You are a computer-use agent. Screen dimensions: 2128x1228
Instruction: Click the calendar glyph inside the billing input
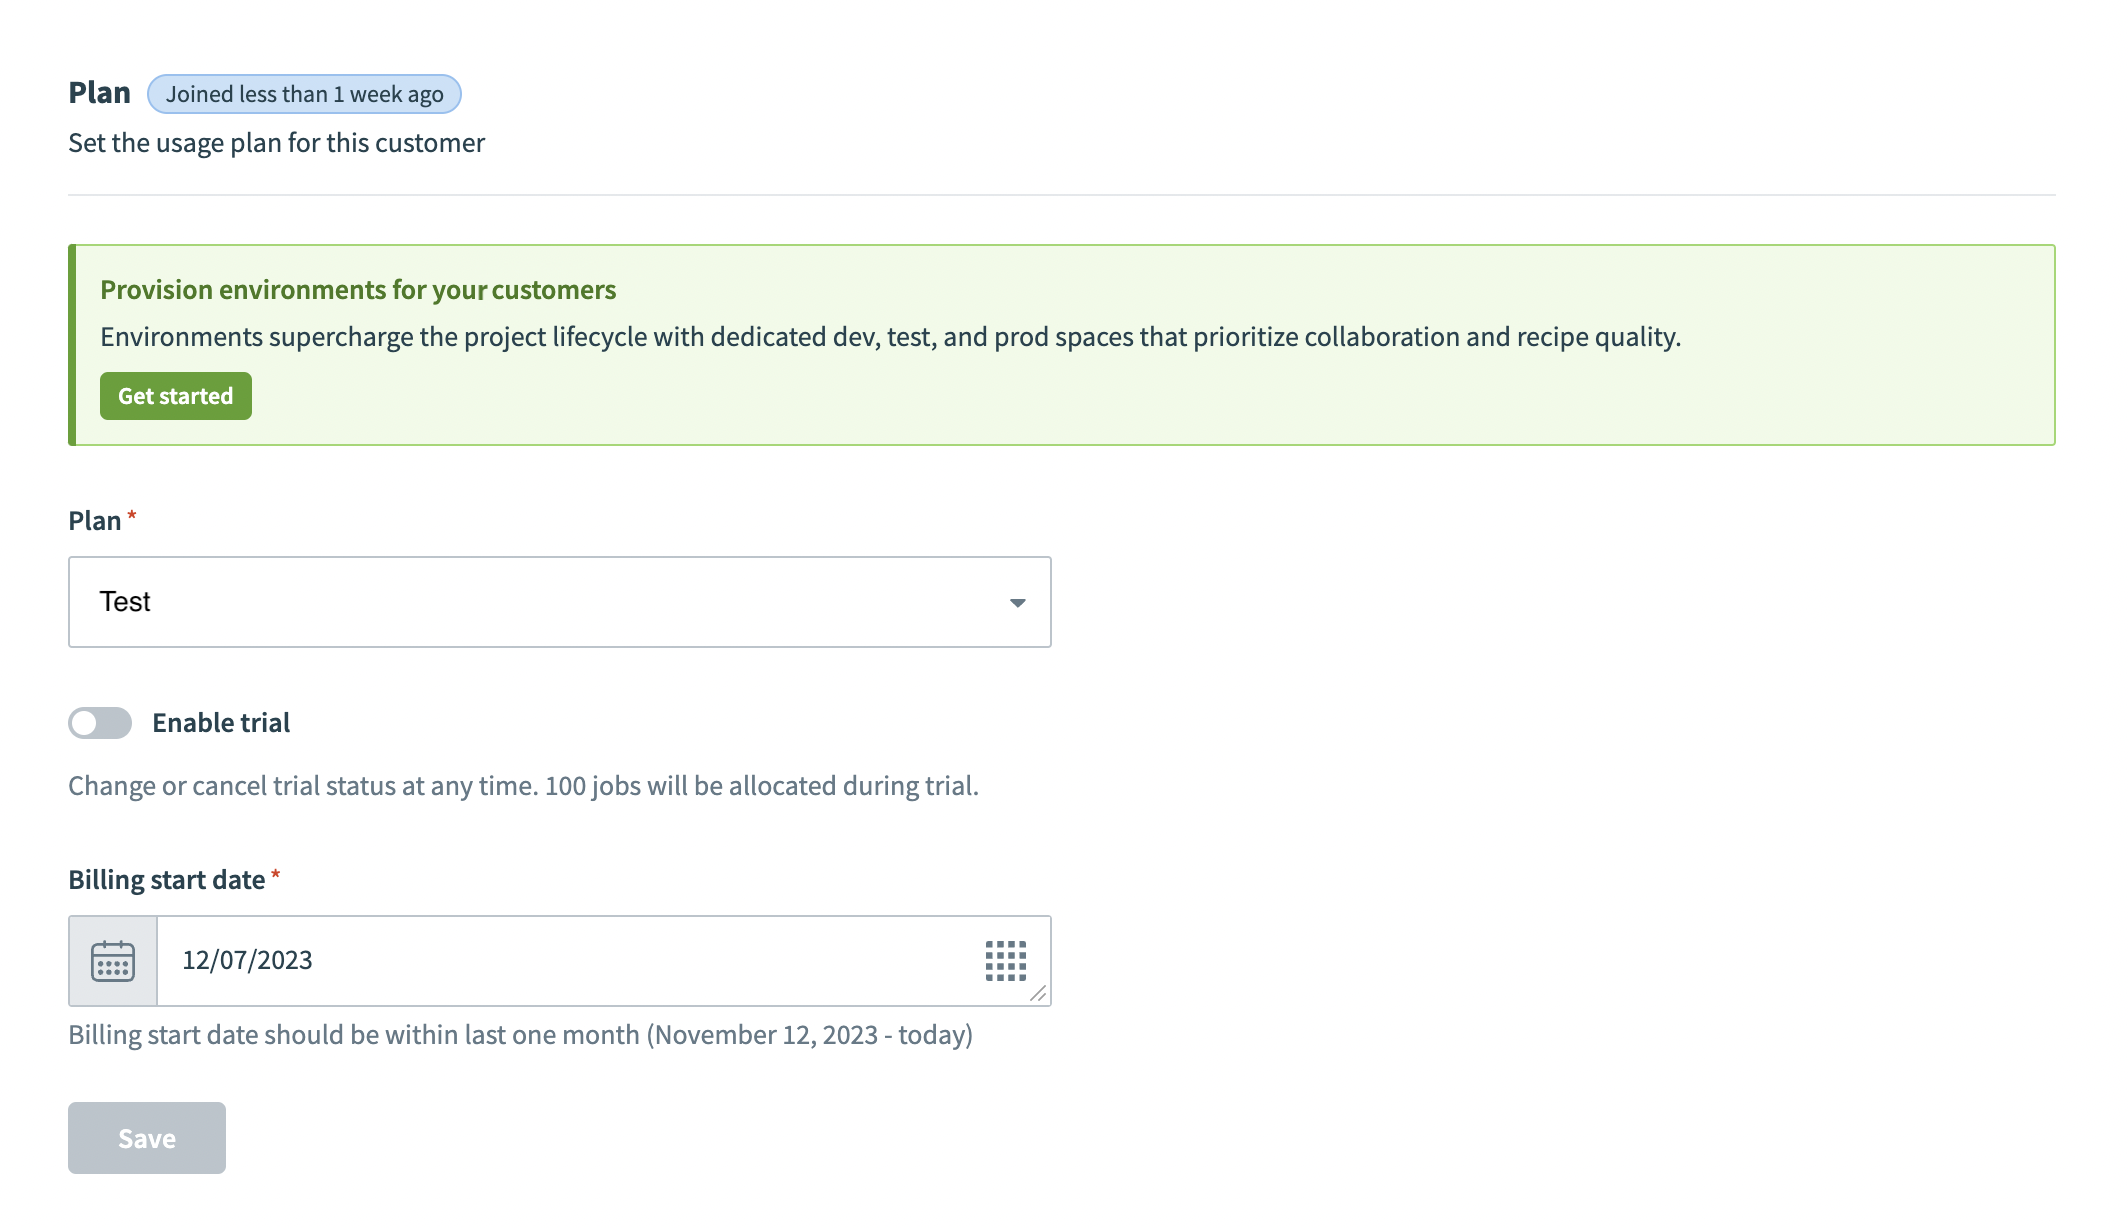click(x=112, y=961)
